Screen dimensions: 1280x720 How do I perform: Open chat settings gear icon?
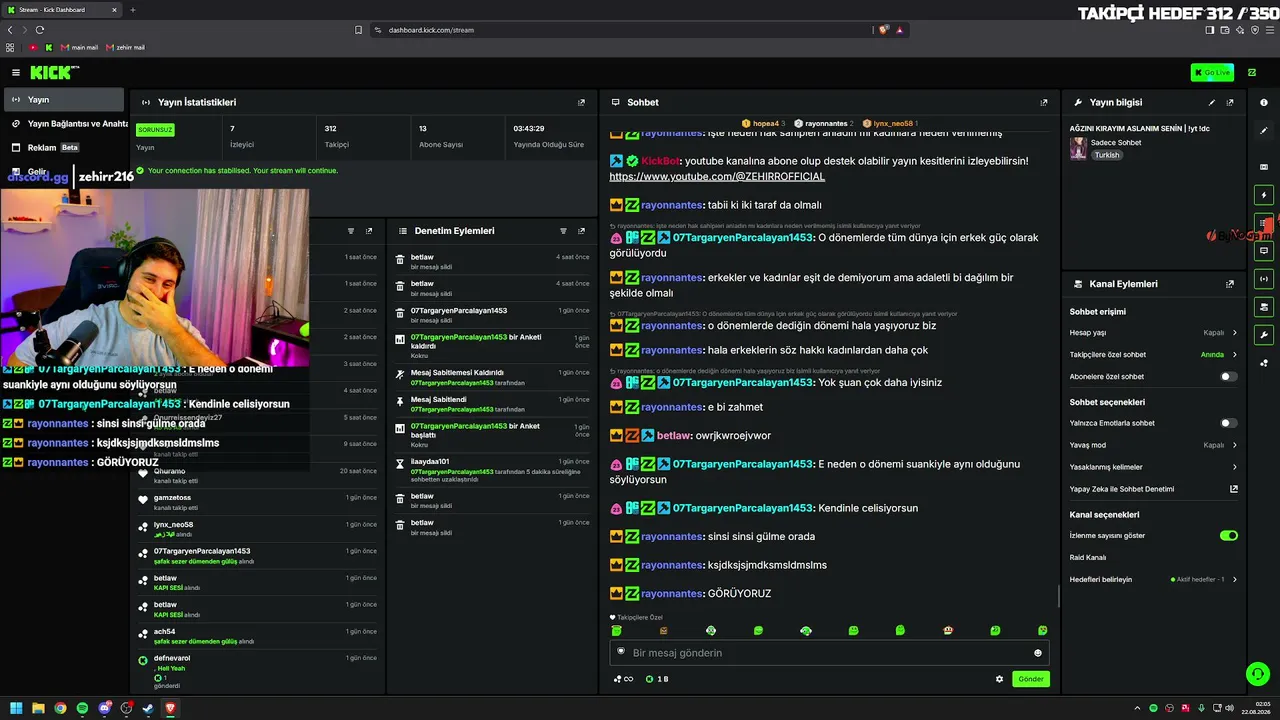(999, 679)
